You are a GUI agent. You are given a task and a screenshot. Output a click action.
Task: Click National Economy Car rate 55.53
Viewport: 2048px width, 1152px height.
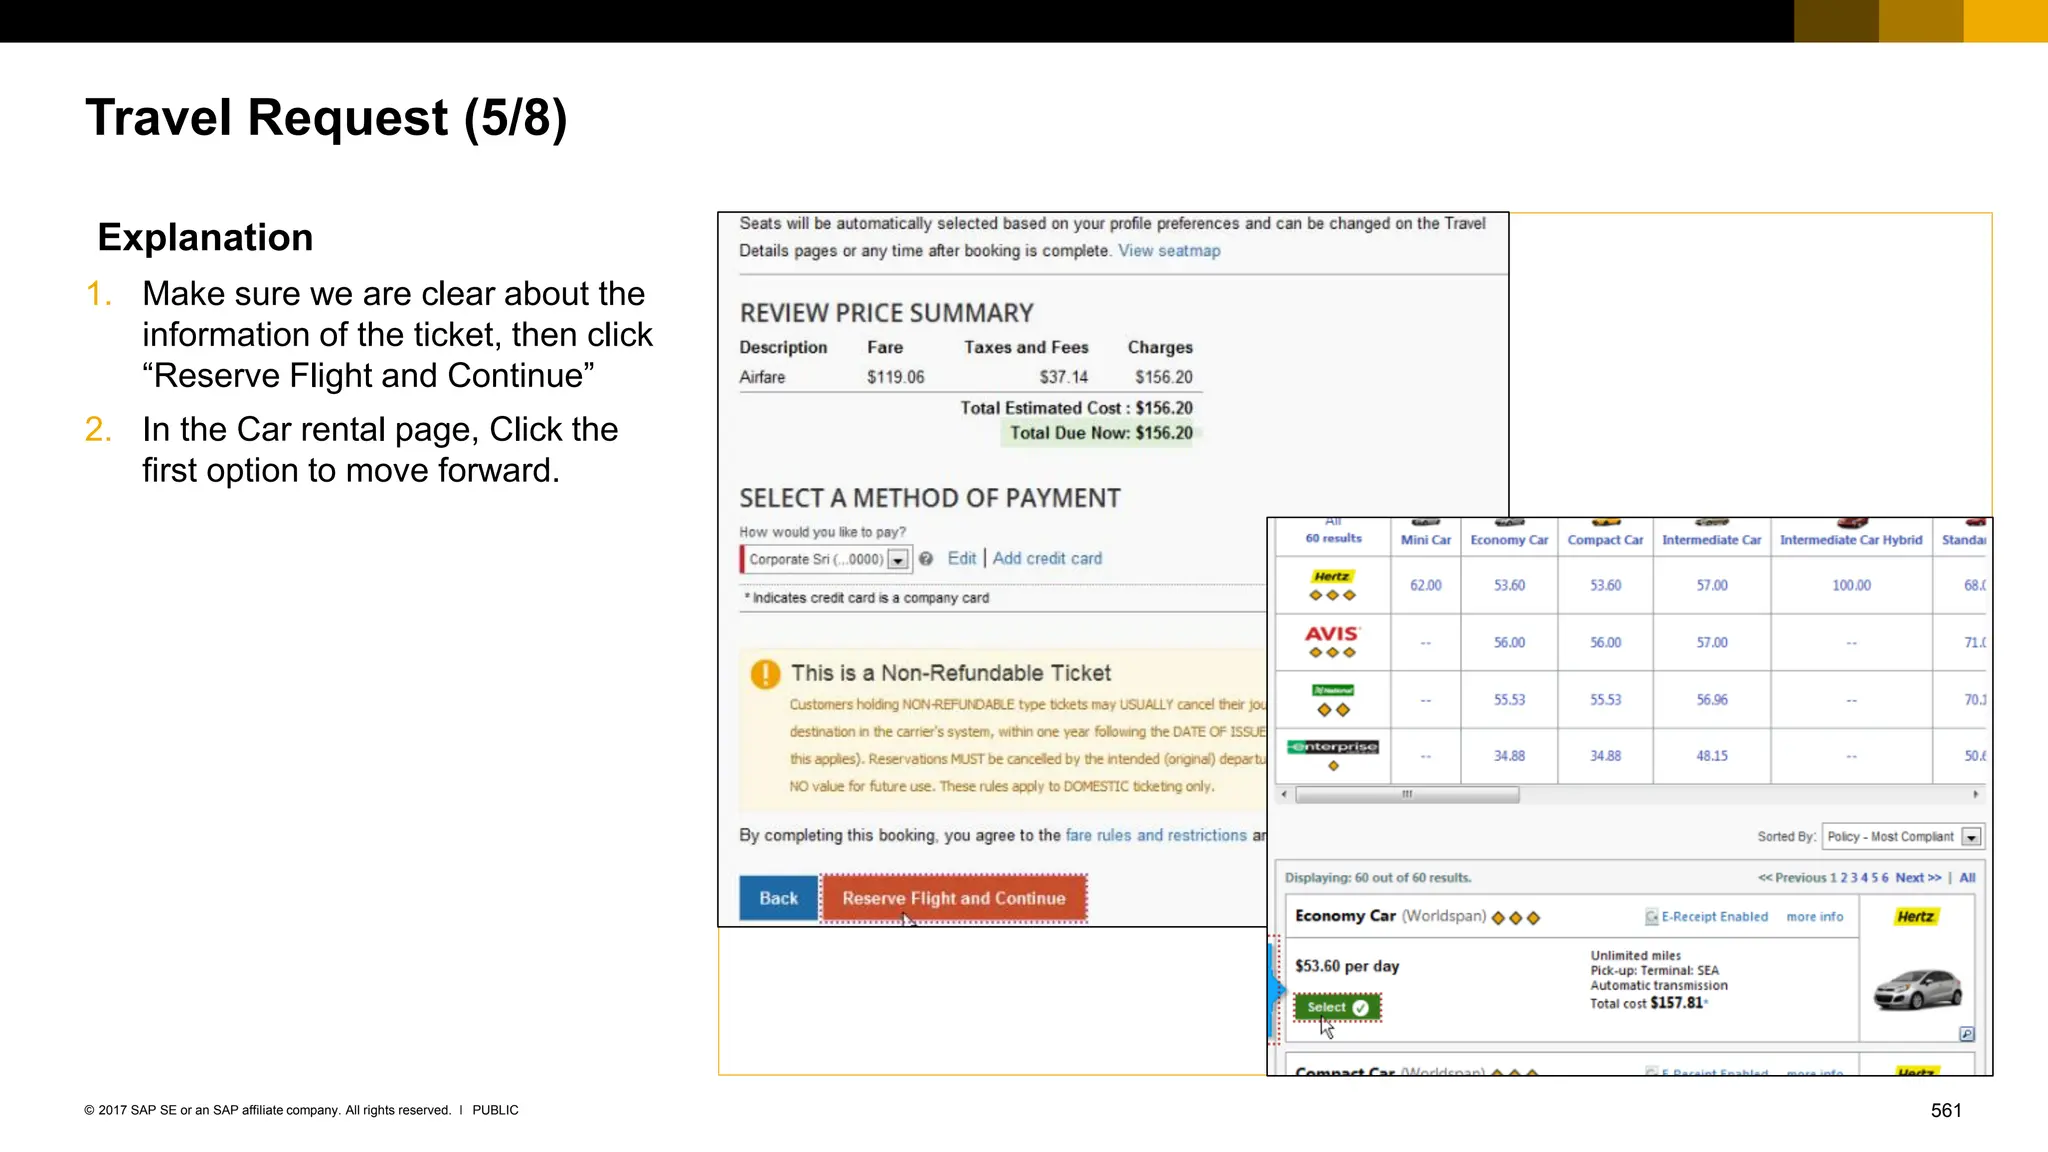pos(1509,700)
